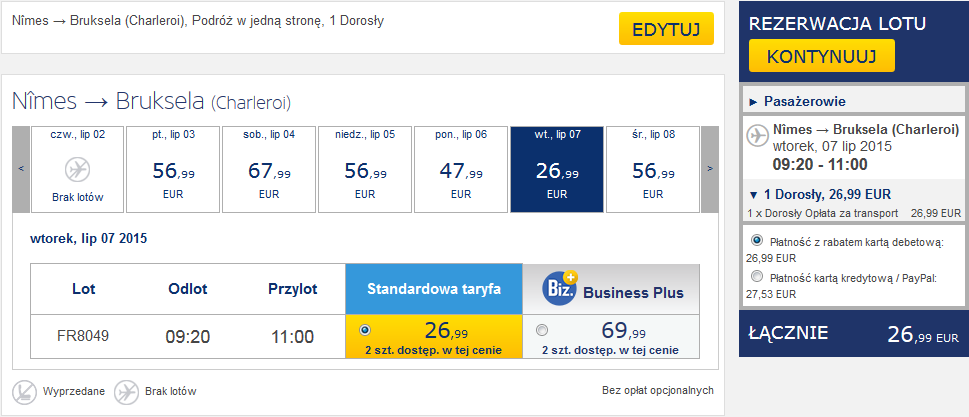The width and height of the screenshot is (969, 417).
Task: Select the sob., lip 04 date tab
Action: pos(269,169)
